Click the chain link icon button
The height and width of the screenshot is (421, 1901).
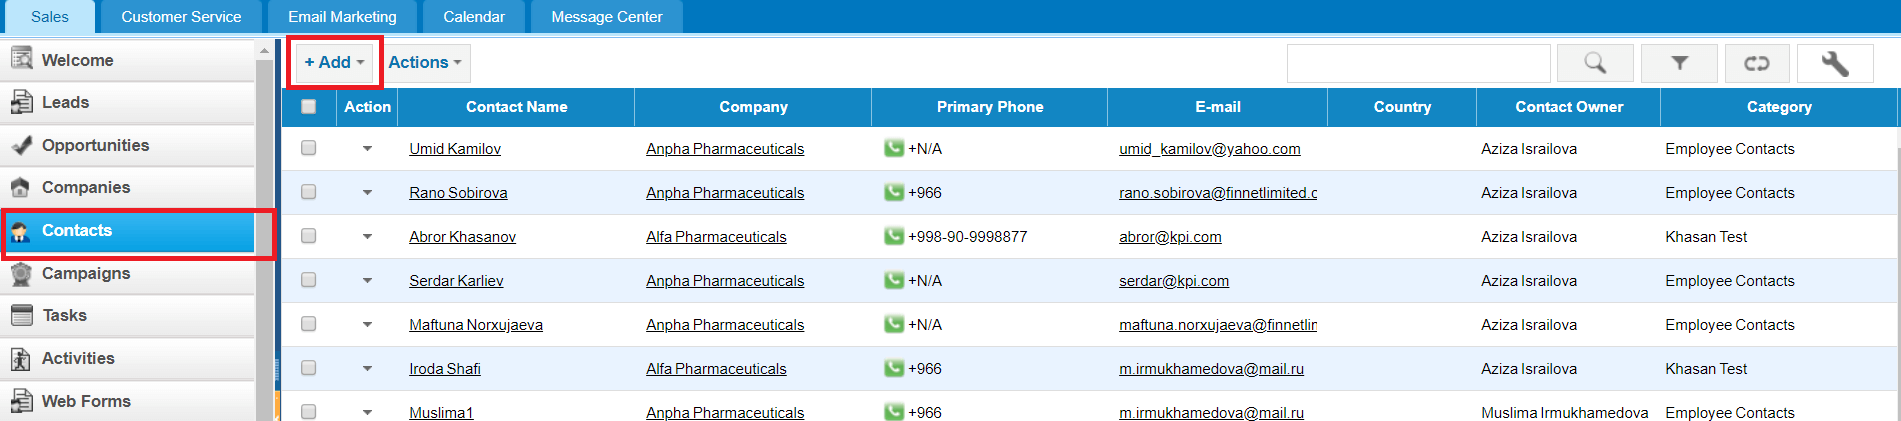(1757, 63)
